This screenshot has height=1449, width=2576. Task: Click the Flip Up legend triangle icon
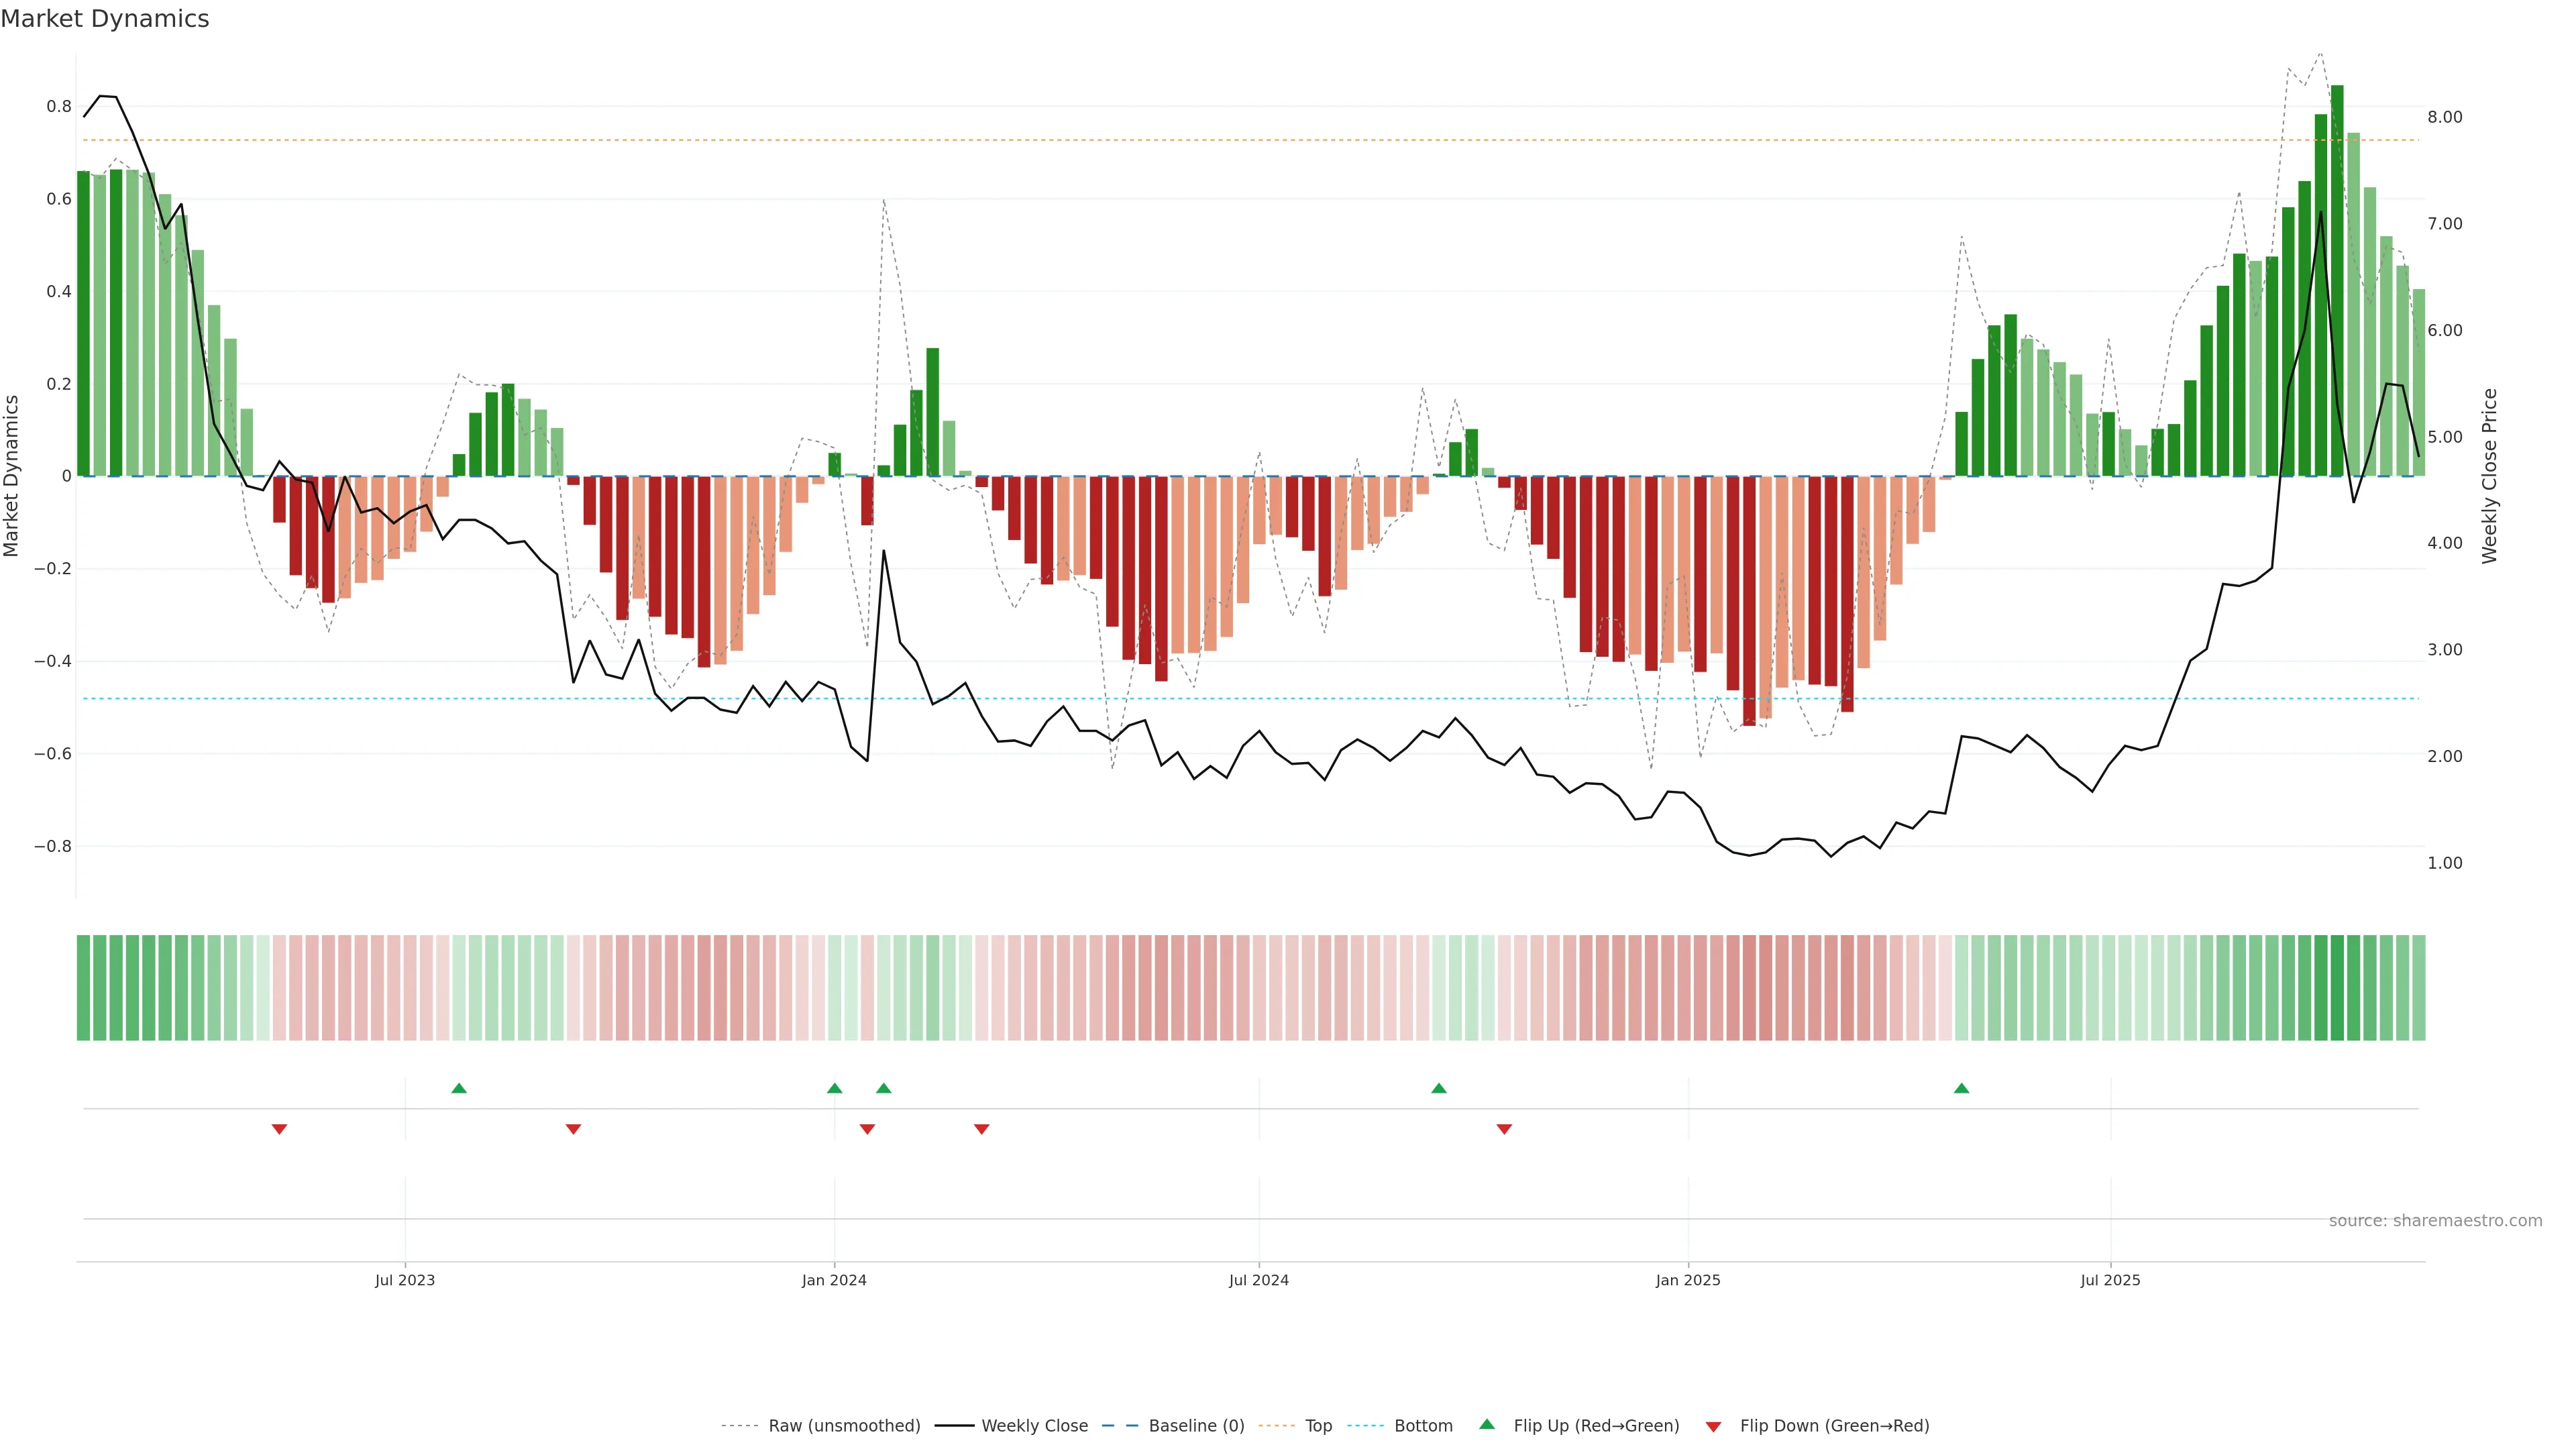point(1487,1424)
